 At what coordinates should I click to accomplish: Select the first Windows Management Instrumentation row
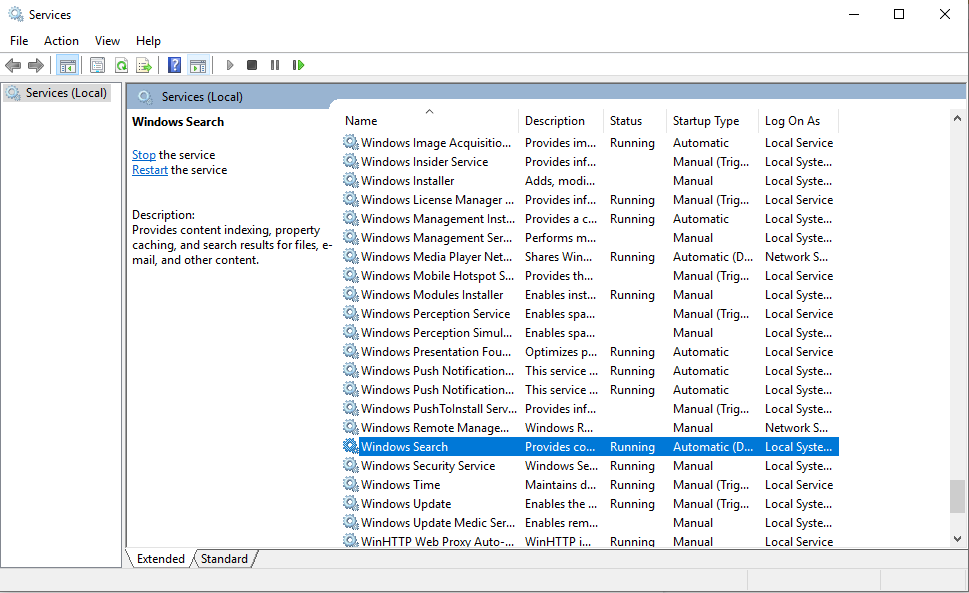point(590,219)
